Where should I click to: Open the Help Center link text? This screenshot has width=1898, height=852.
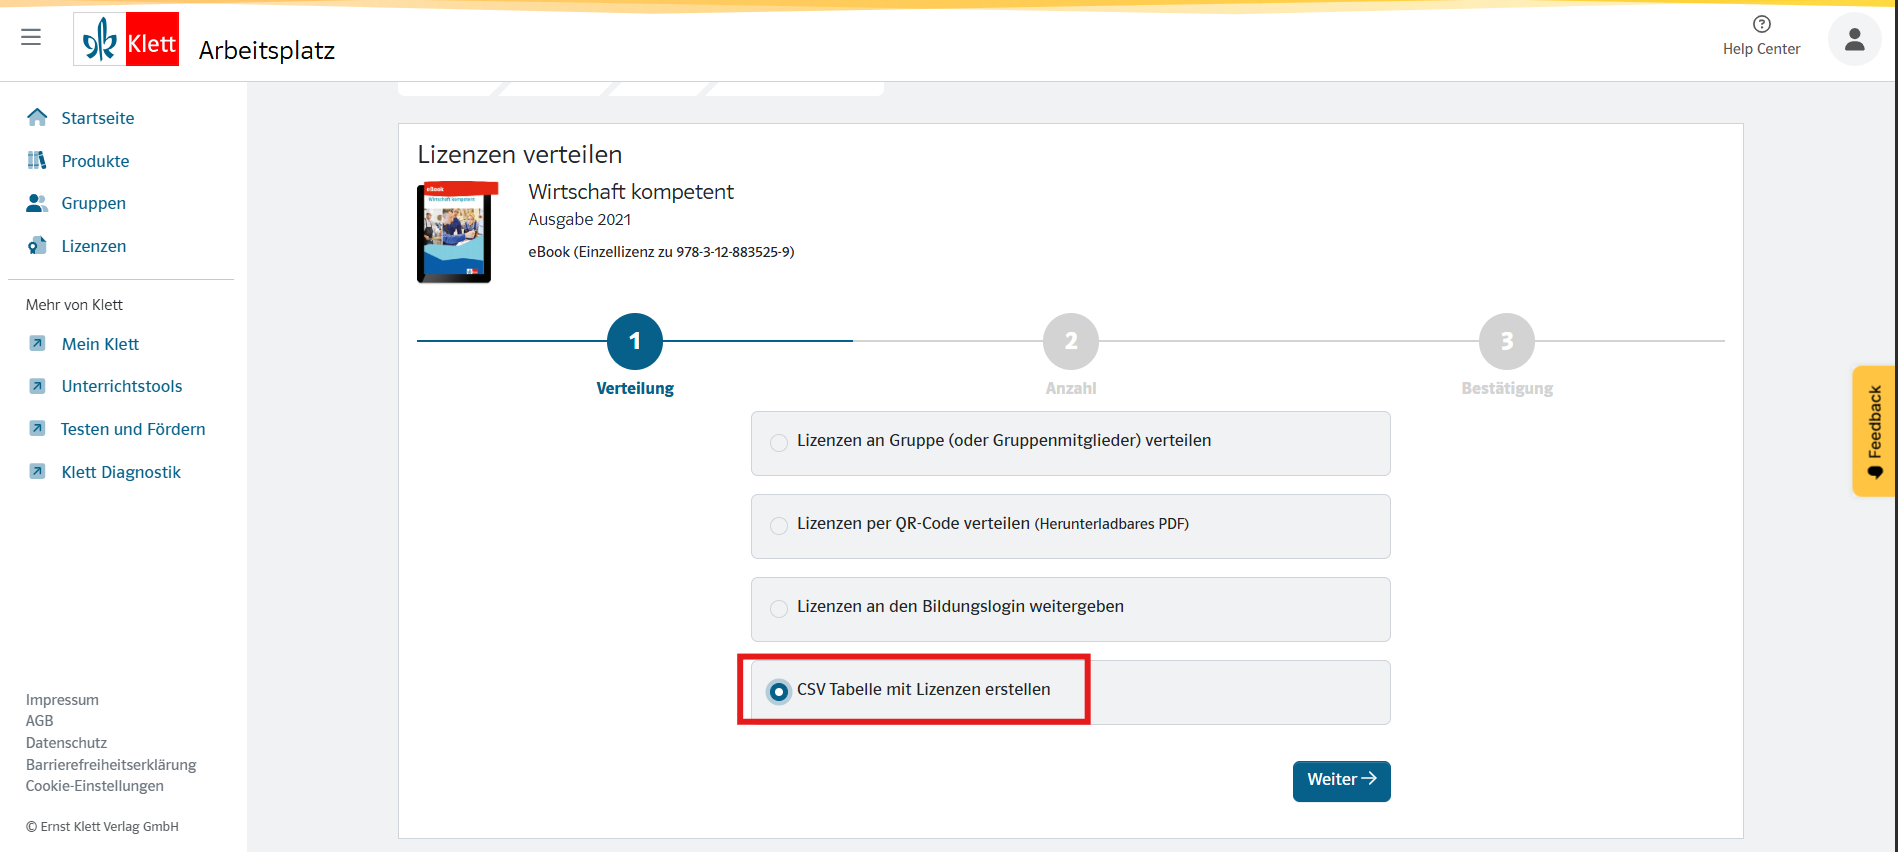pyautogui.click(x=1761, y=49)
